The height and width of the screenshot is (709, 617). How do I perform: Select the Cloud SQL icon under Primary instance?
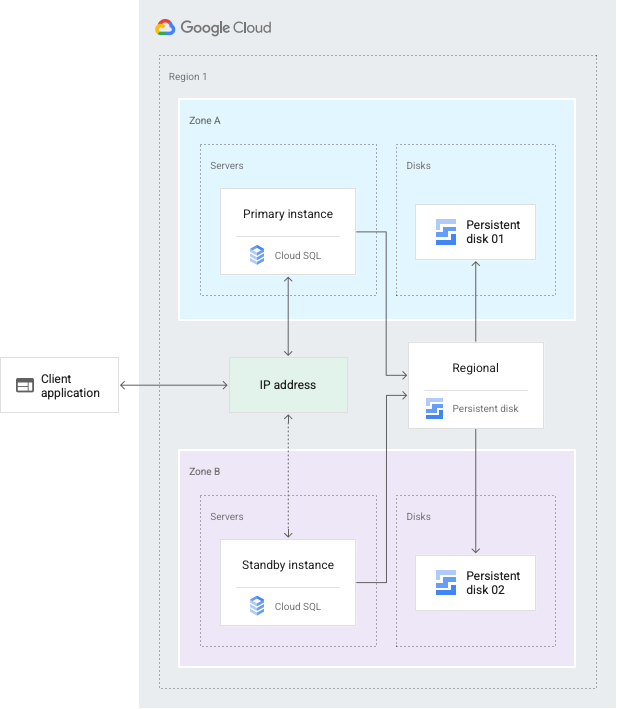[x=257, y=256]
